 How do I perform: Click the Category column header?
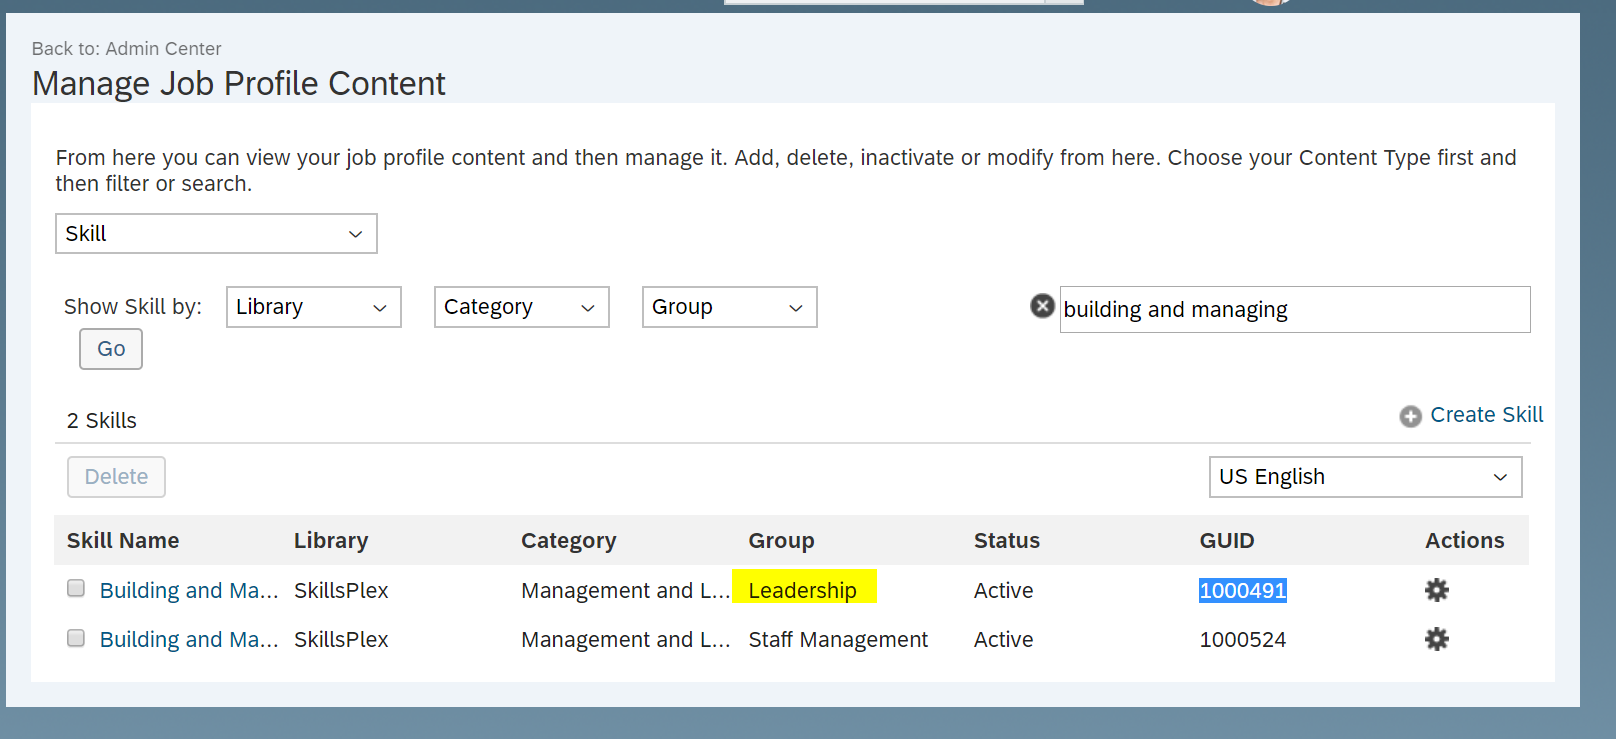[x=568, y=541]
